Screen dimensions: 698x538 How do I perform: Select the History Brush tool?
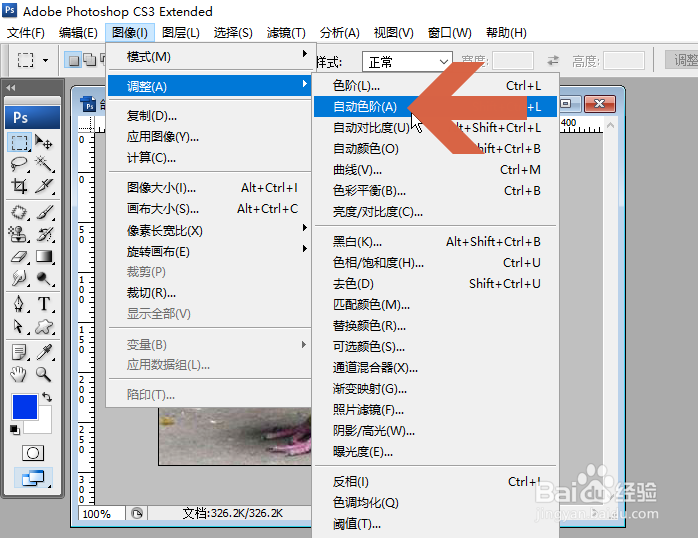tap(44, 234)
